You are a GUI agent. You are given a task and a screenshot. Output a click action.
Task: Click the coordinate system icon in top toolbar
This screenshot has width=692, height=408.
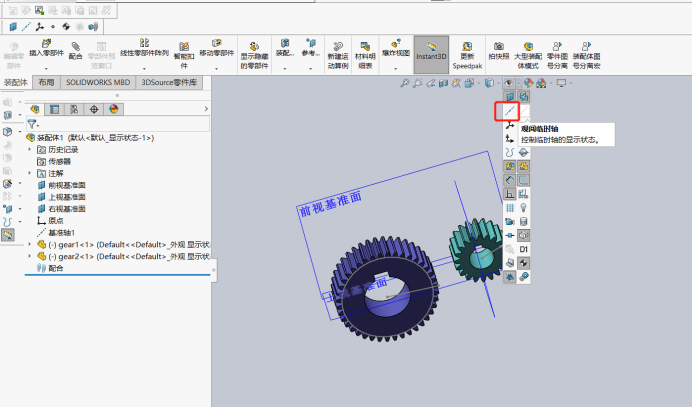point(40,27)
